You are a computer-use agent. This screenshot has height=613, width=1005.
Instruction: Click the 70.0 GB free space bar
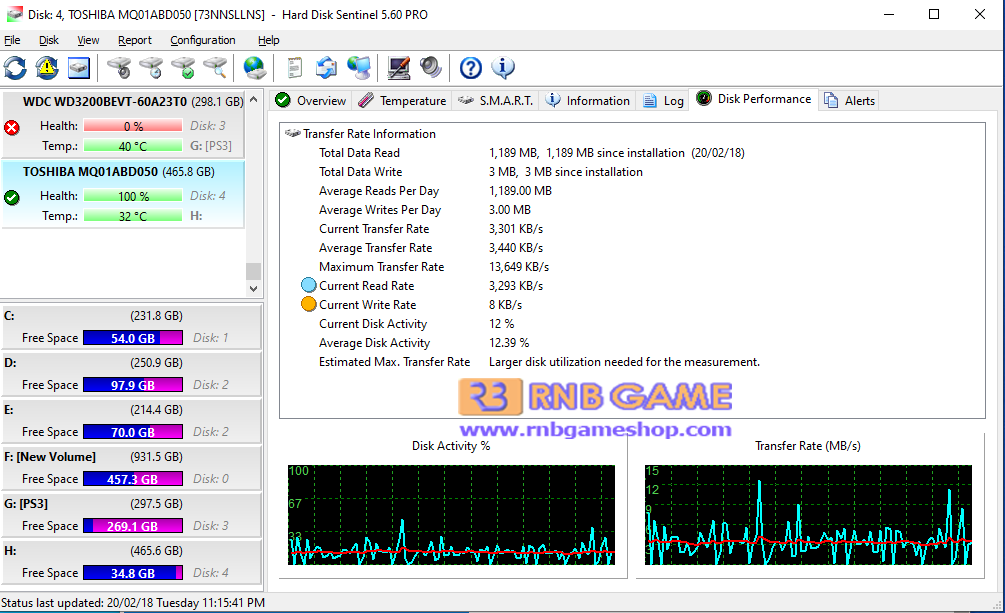(133, 432)
